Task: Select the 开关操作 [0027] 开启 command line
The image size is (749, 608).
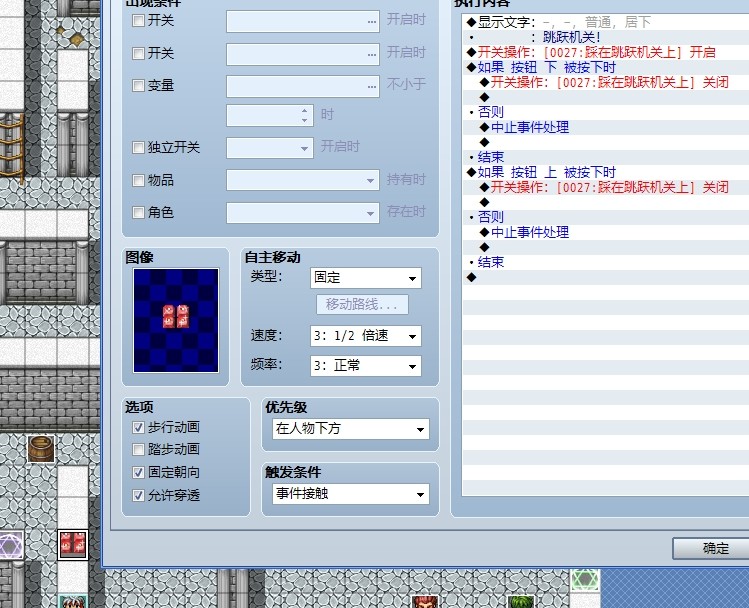Action: click(605, 52)
